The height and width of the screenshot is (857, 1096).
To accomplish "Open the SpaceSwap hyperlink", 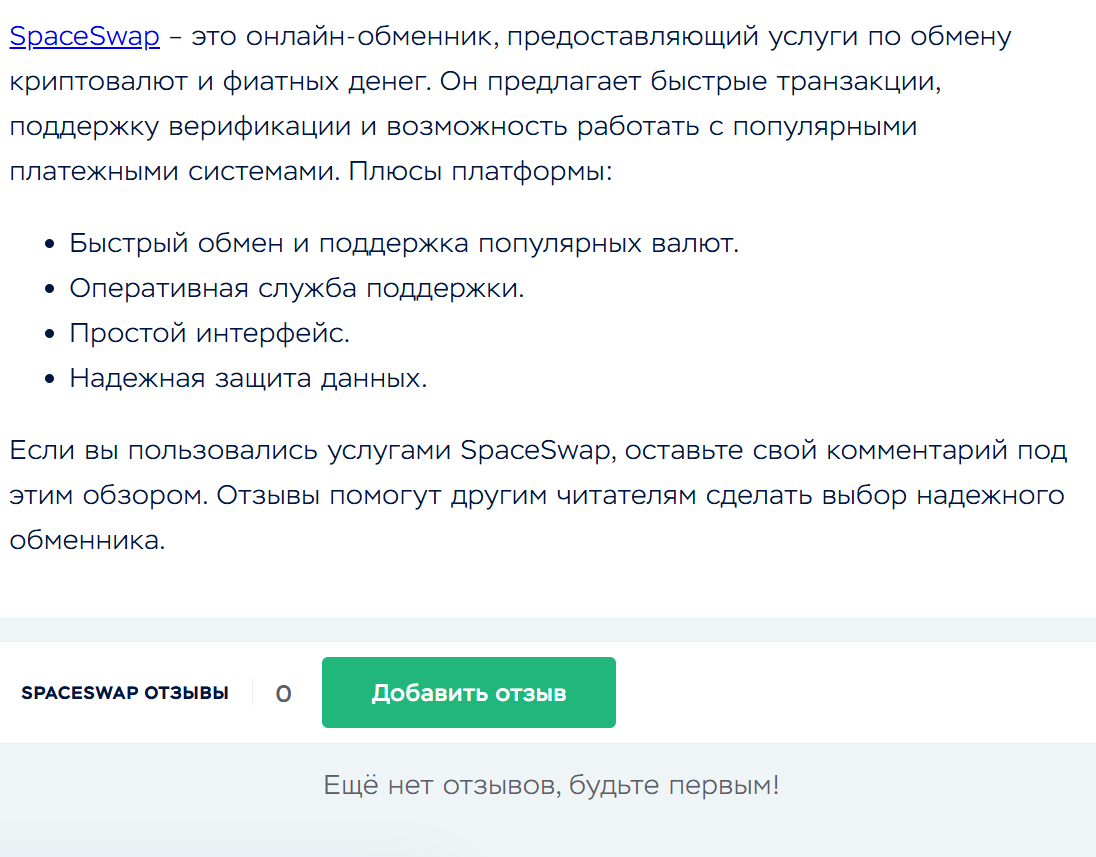I will tap(84, 38).
